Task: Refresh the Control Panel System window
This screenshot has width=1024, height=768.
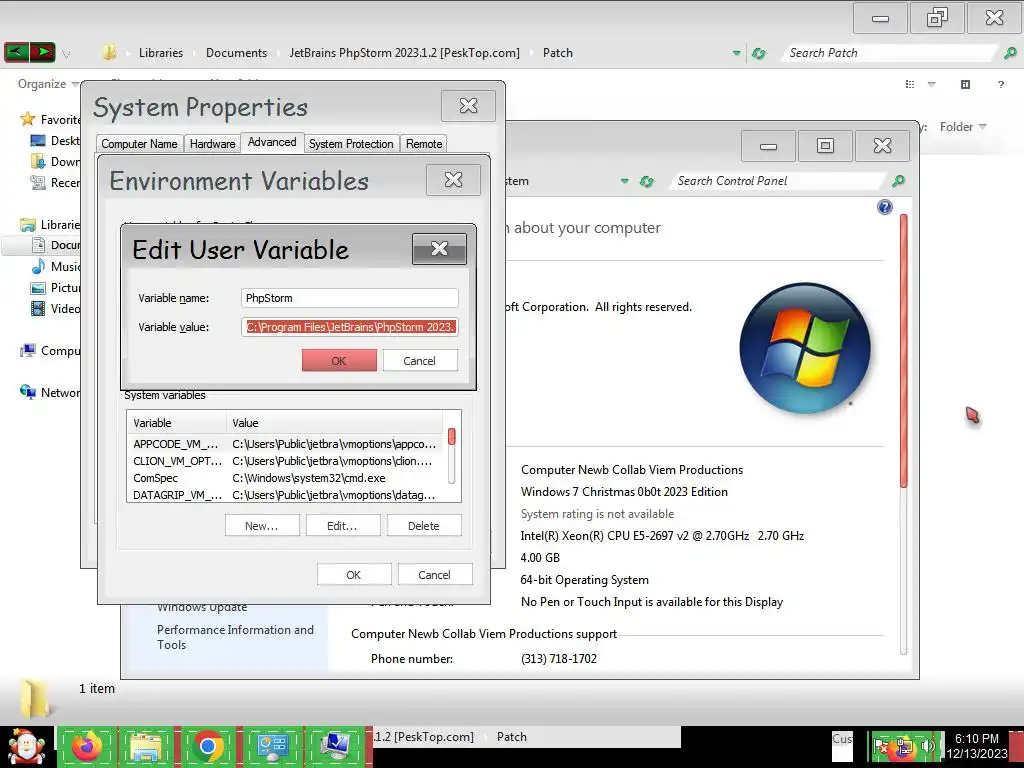Action: [x=647, y=182]
